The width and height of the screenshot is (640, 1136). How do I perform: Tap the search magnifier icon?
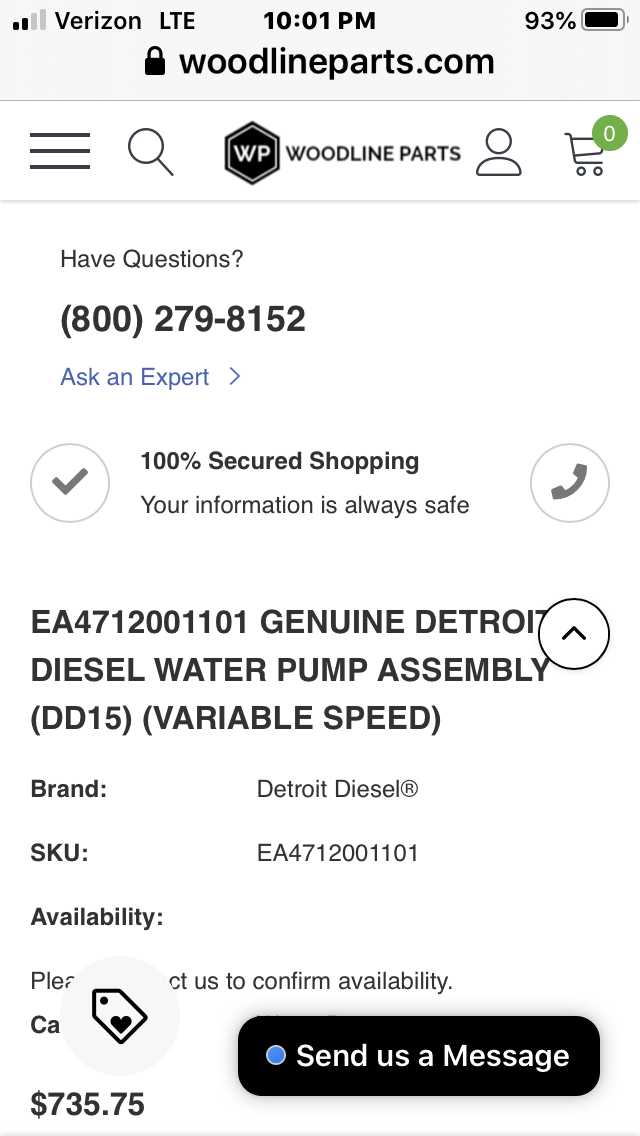[150, 152]
